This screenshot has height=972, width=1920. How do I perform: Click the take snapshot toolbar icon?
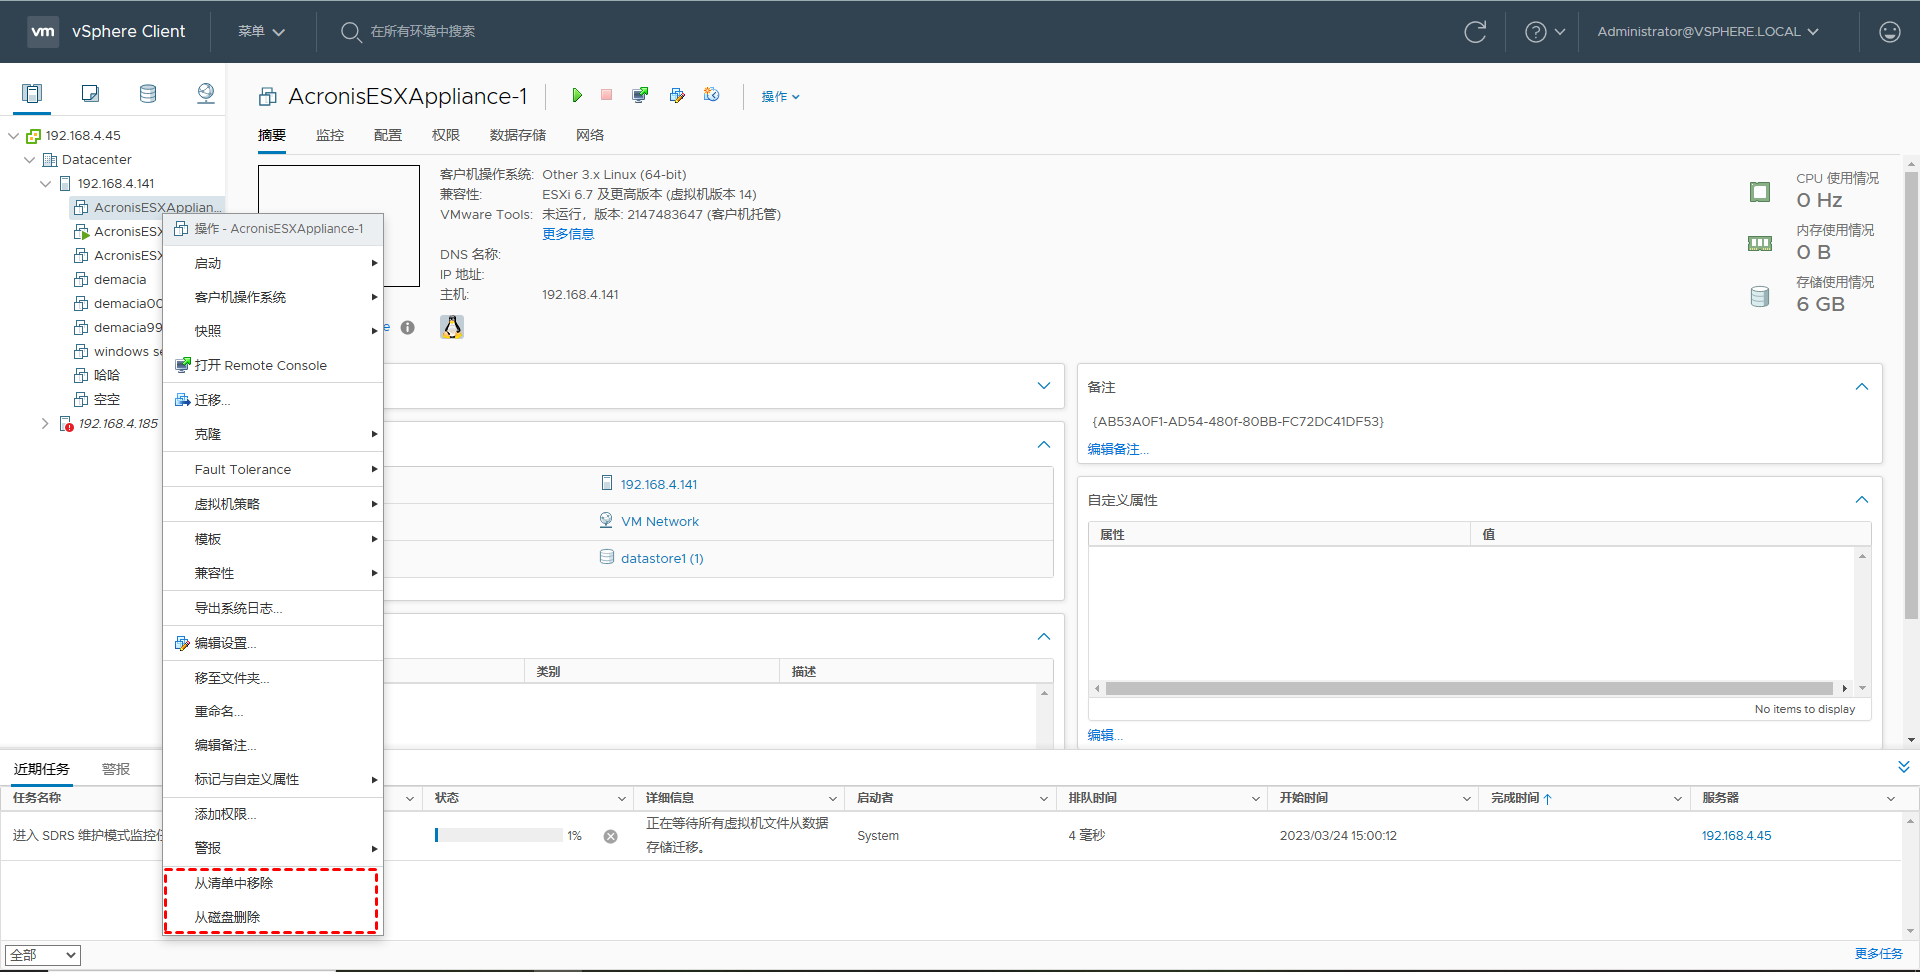[x=712, y=95]
